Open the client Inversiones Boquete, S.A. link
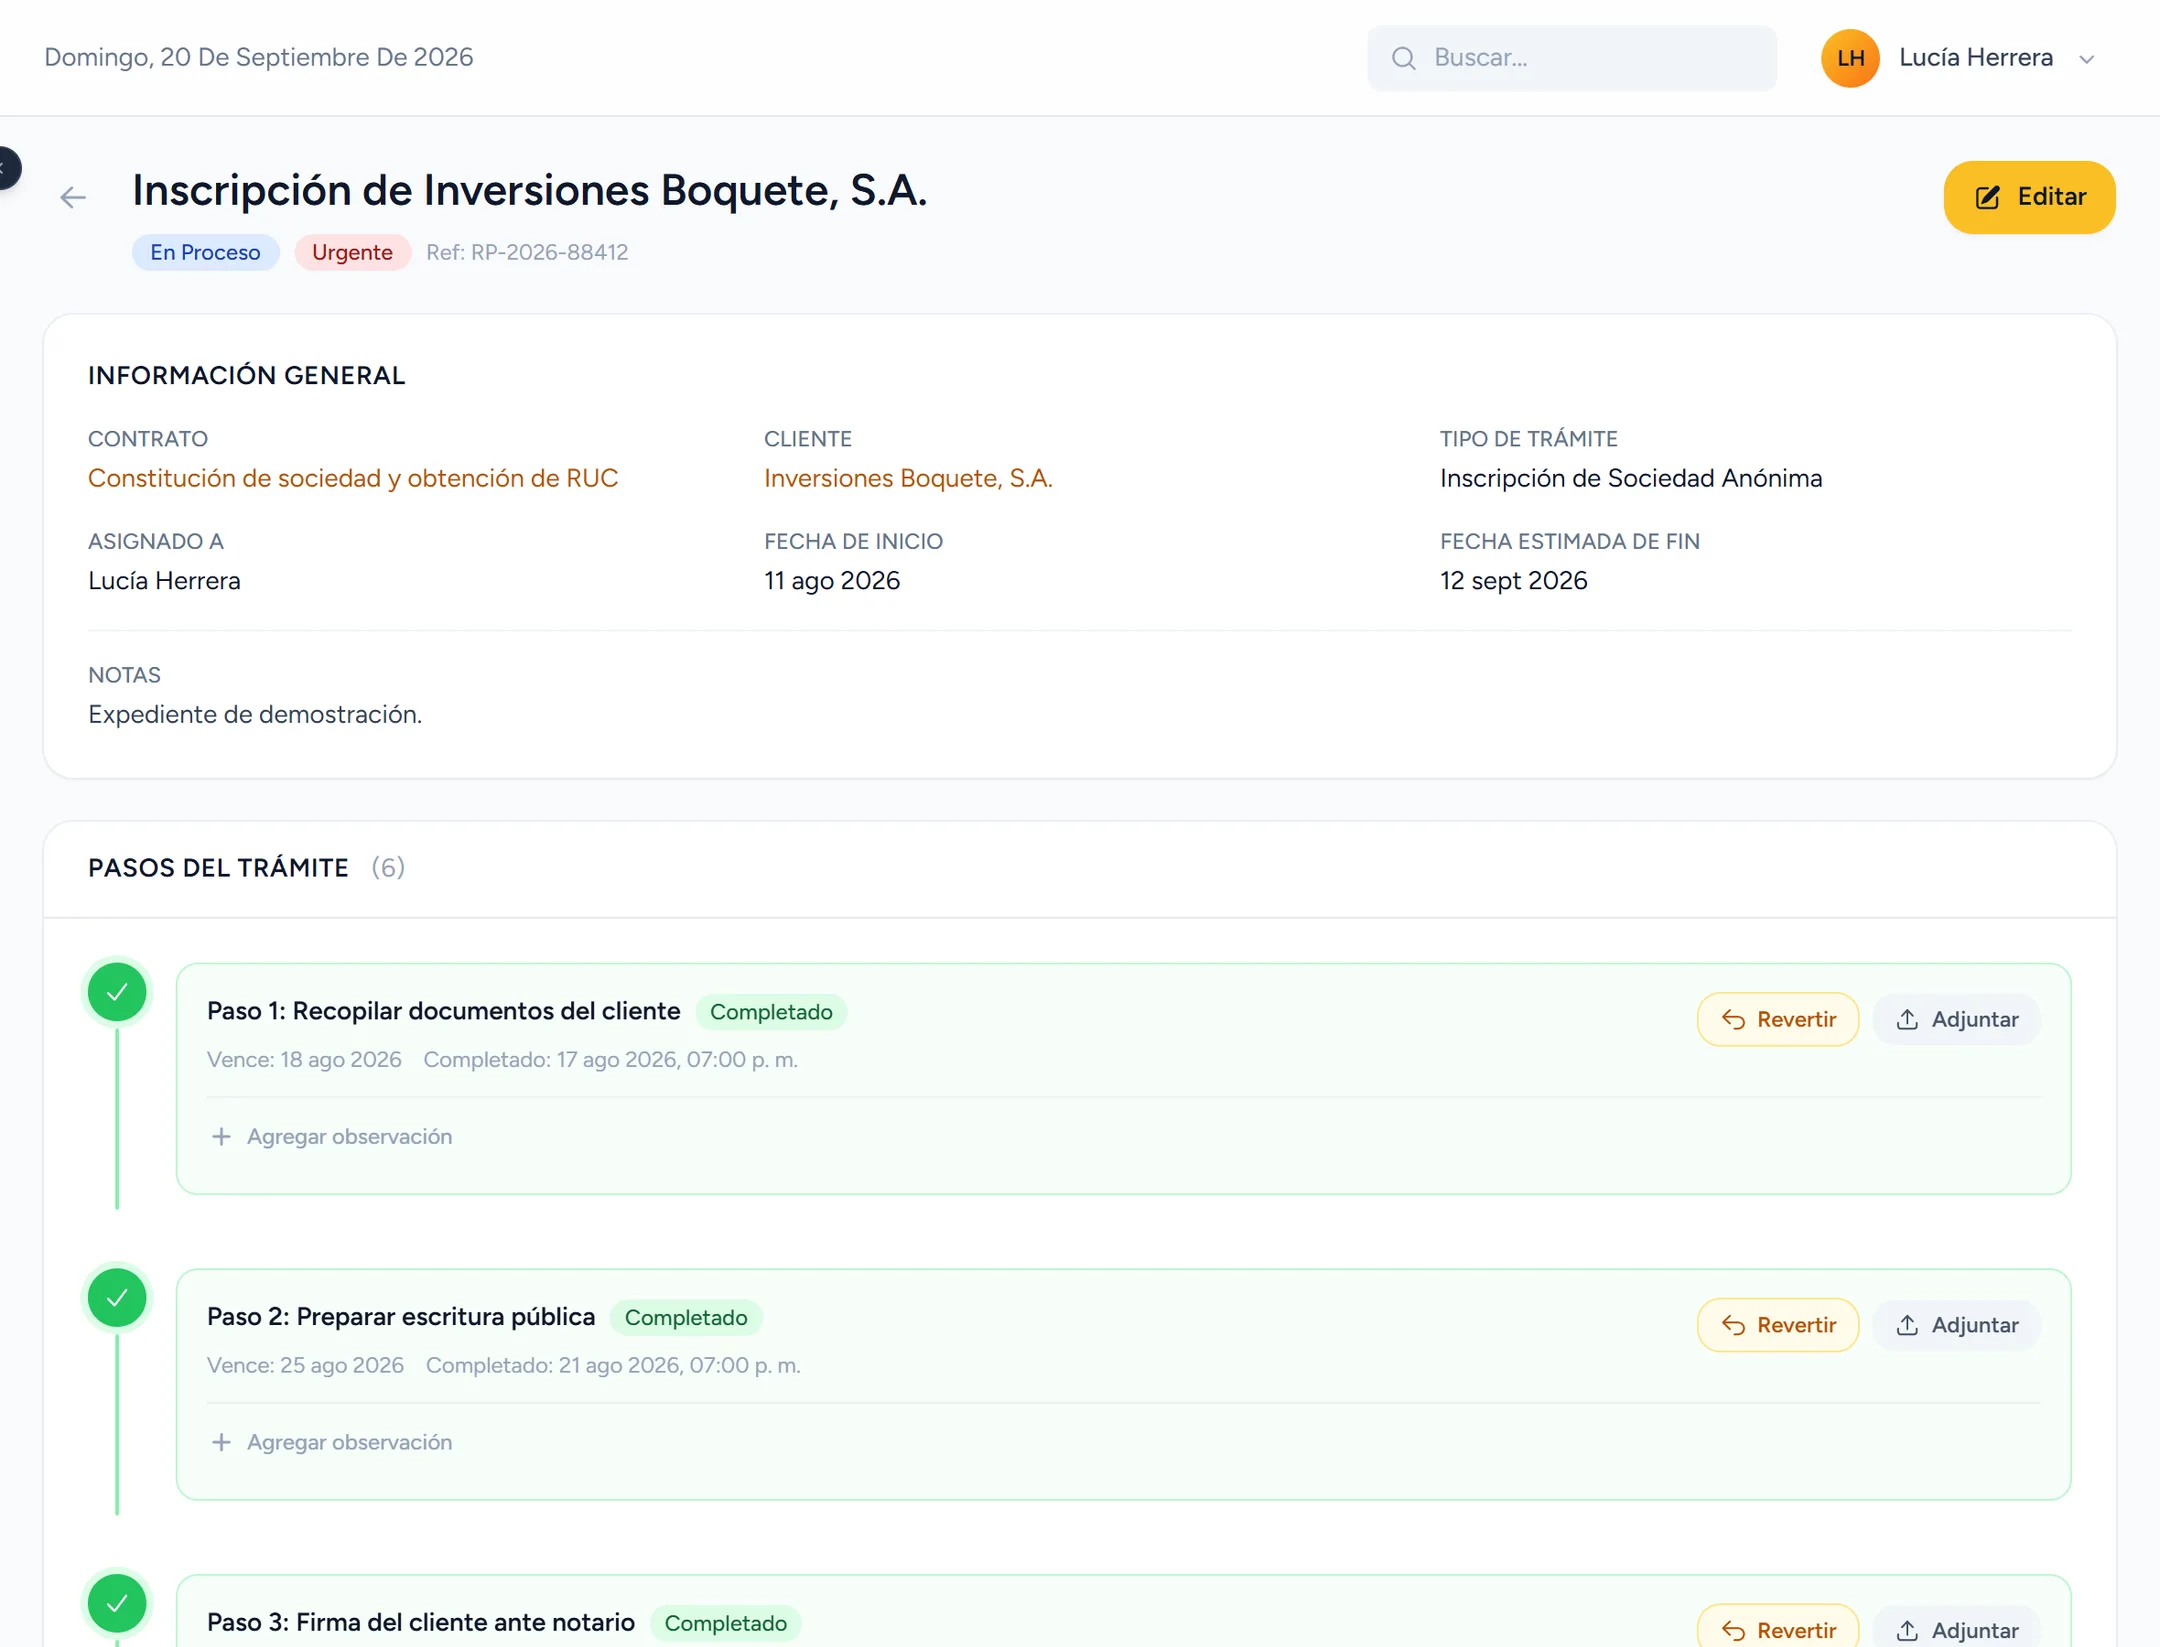 908,478
